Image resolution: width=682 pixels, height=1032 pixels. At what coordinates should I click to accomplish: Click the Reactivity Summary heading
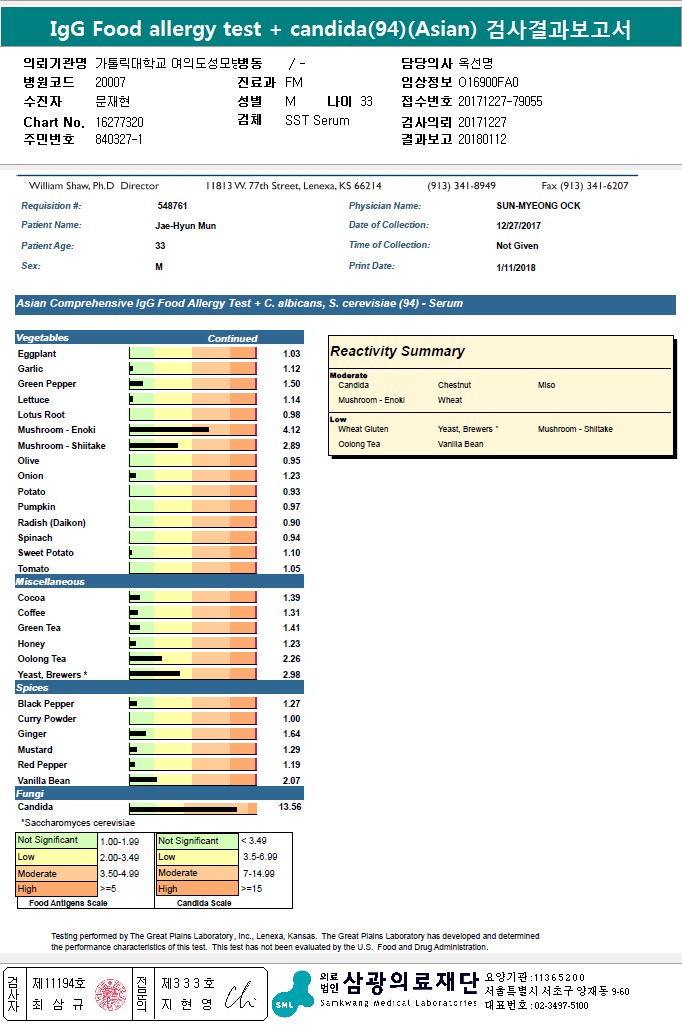[x=398, y=351]
